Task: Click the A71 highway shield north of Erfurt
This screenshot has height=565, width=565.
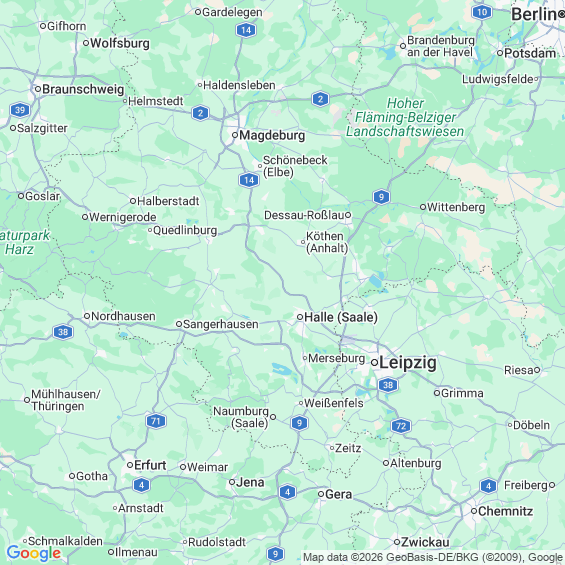Action: 156,421
